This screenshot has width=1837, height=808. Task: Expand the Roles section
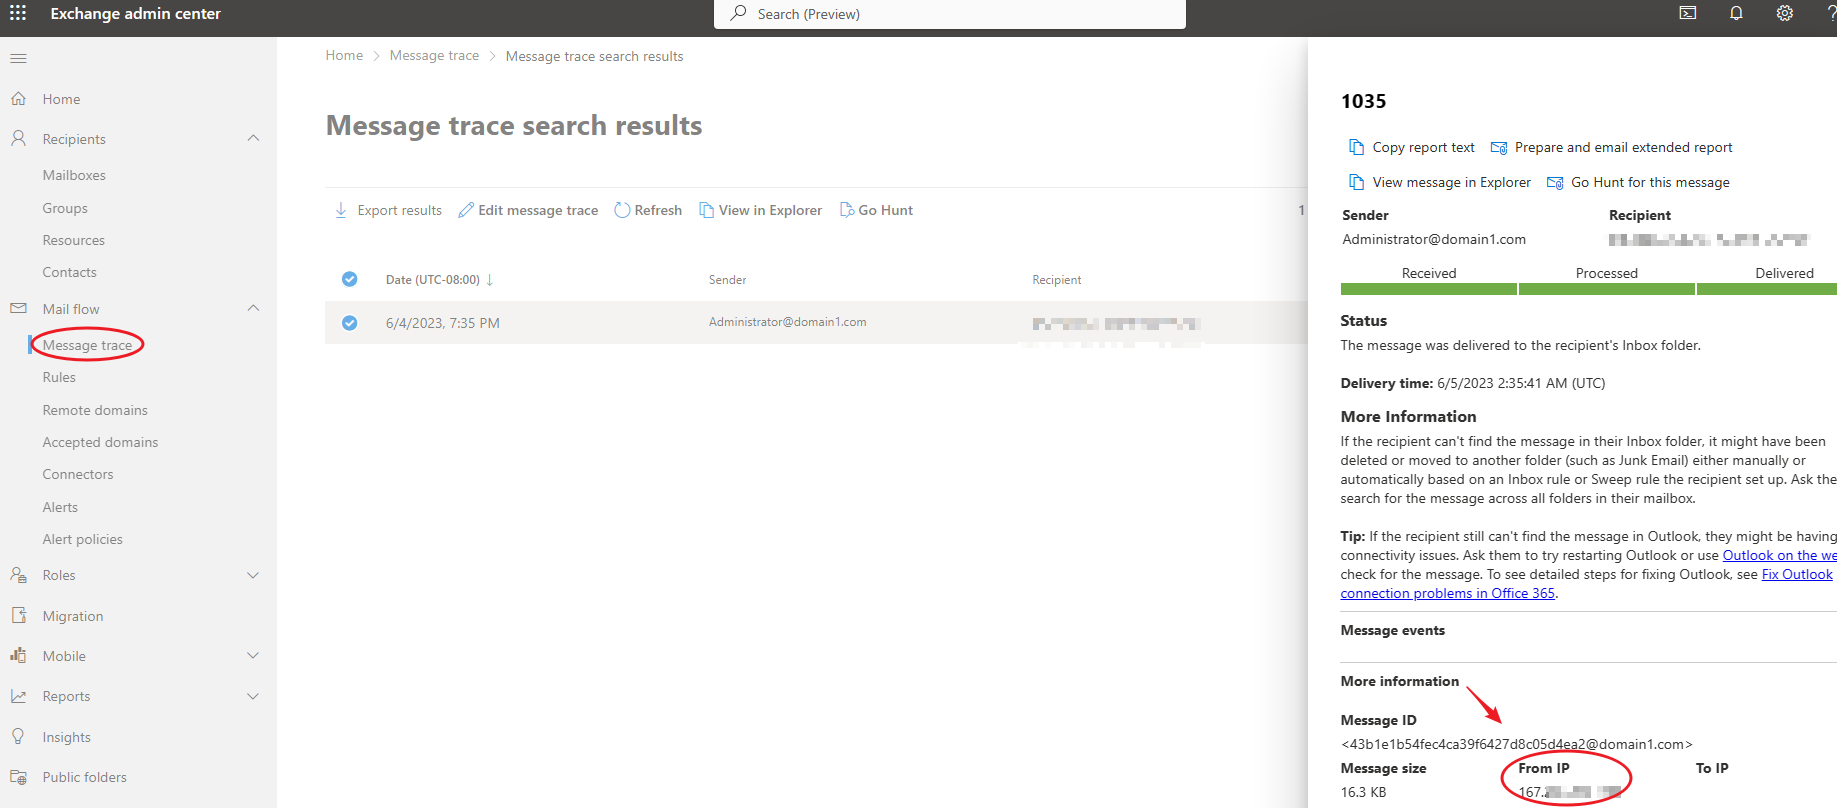pyautogui.click(x=253, y=575)
